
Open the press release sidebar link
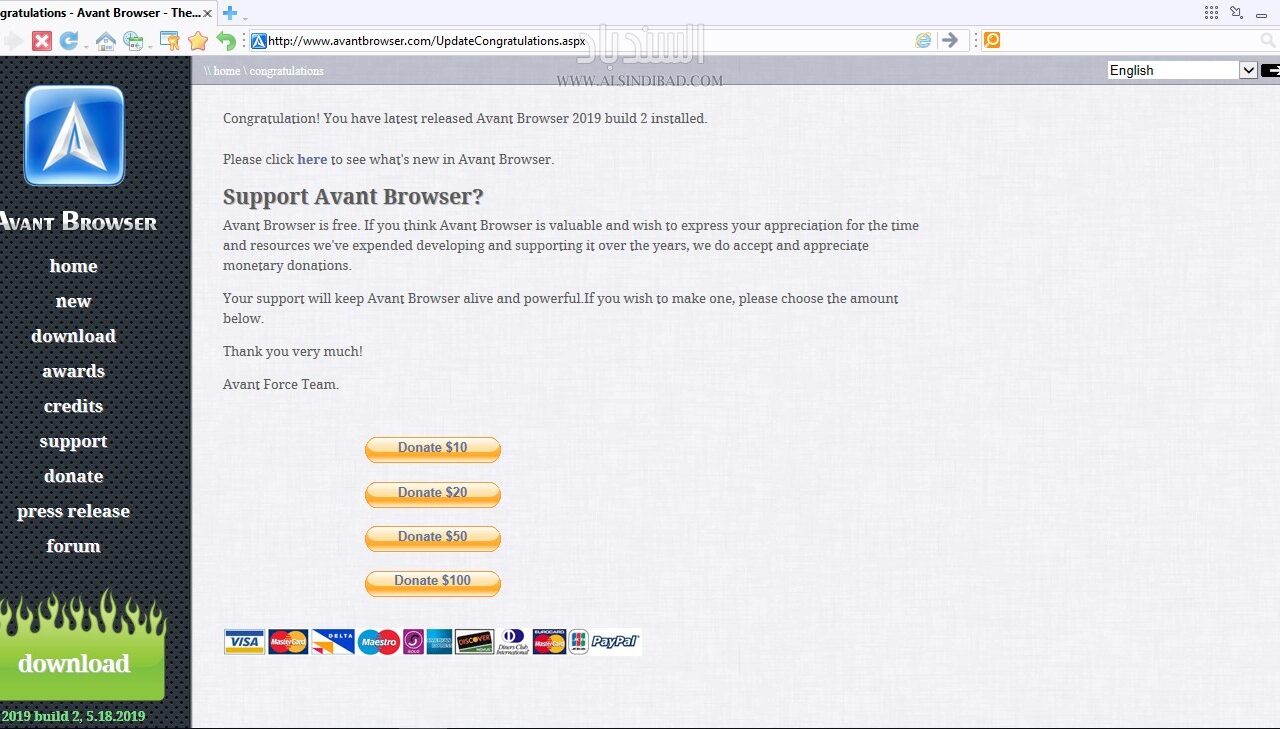[x=74, y=511]
